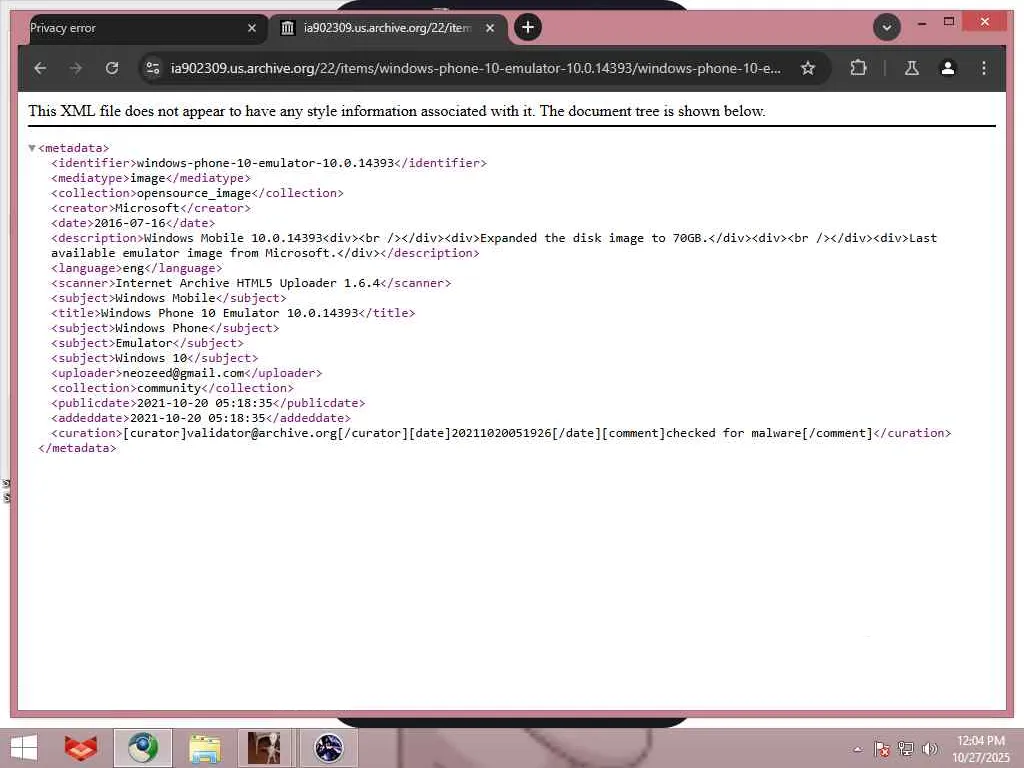Open the Extensions puzzle icon
This screenshot has height=768, width=1024.
click(858, 68)
